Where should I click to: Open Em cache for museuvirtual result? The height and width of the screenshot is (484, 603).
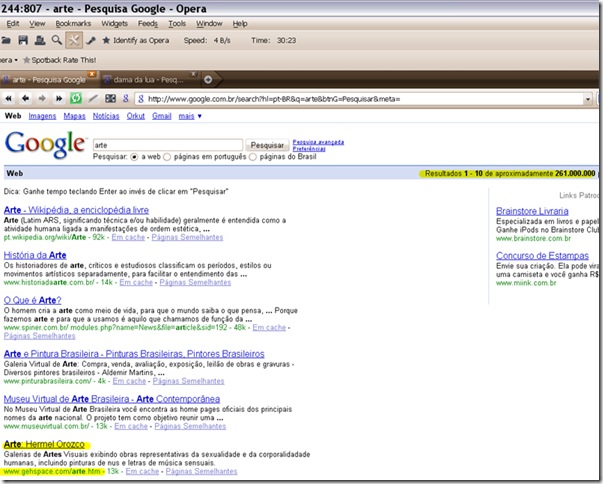point(131,426)
